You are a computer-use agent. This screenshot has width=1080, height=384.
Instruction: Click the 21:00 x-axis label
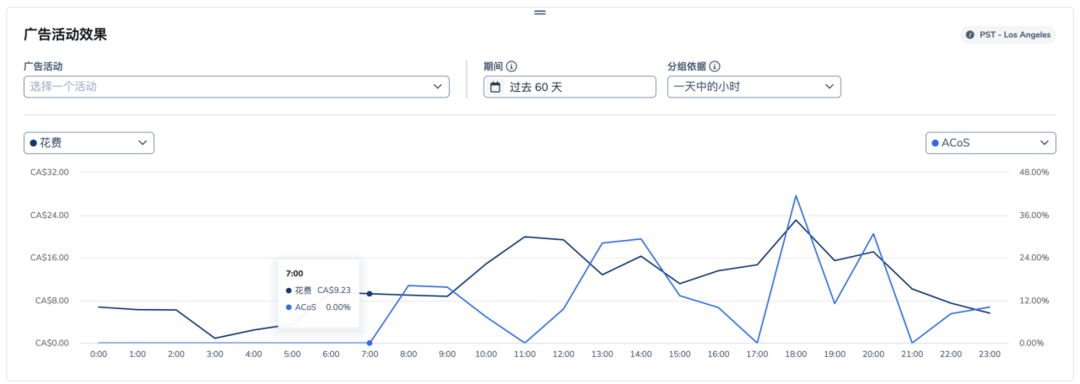coord(912,354)
